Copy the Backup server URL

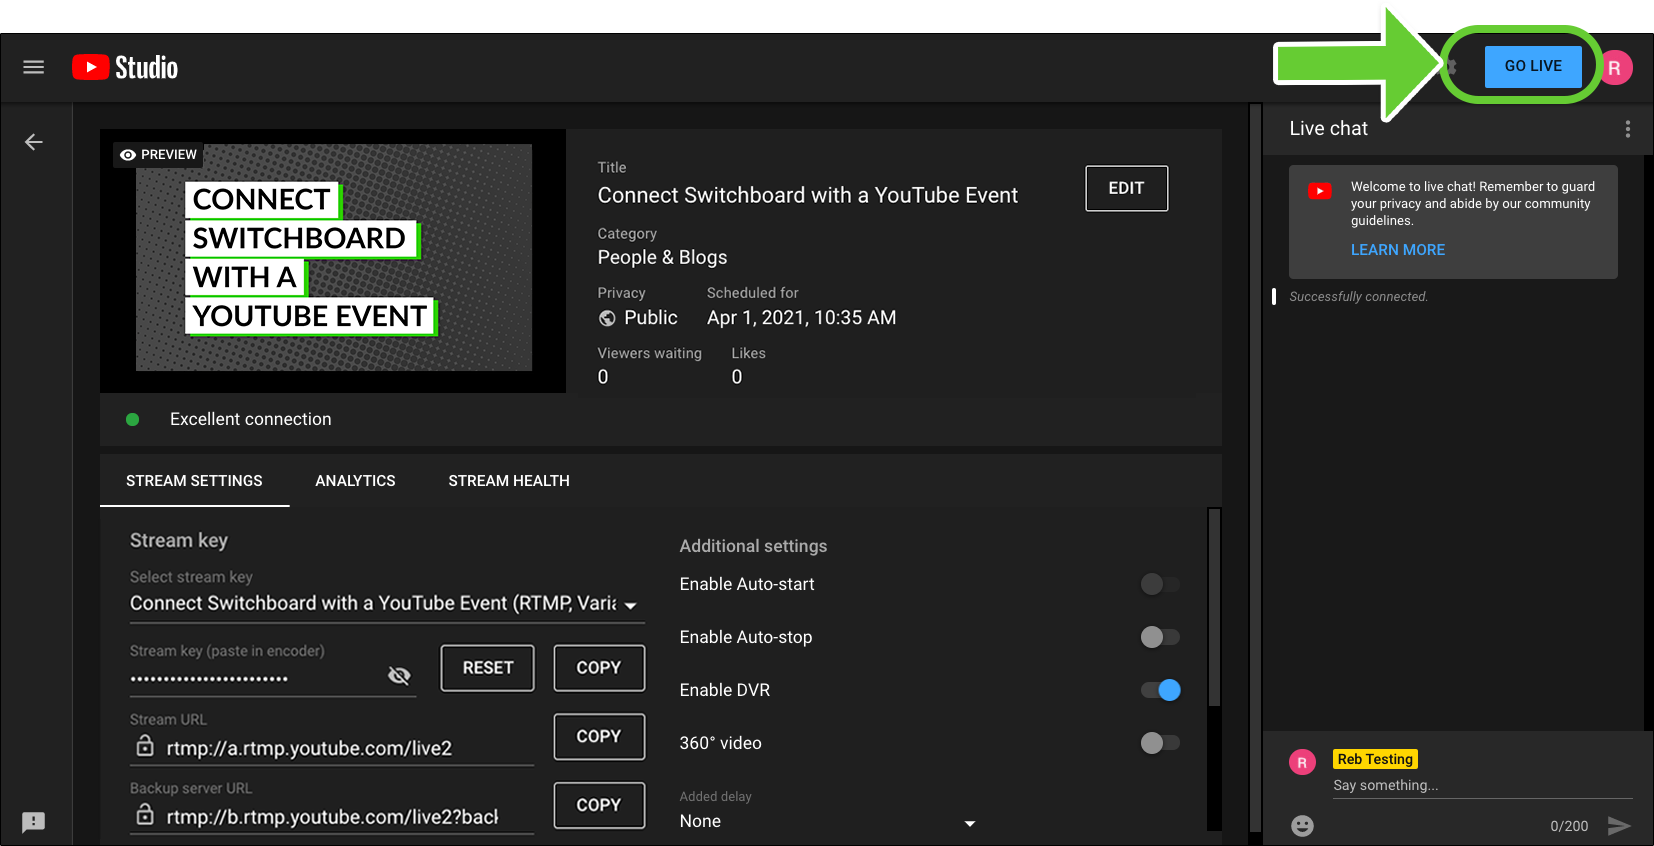coord(599,805)
